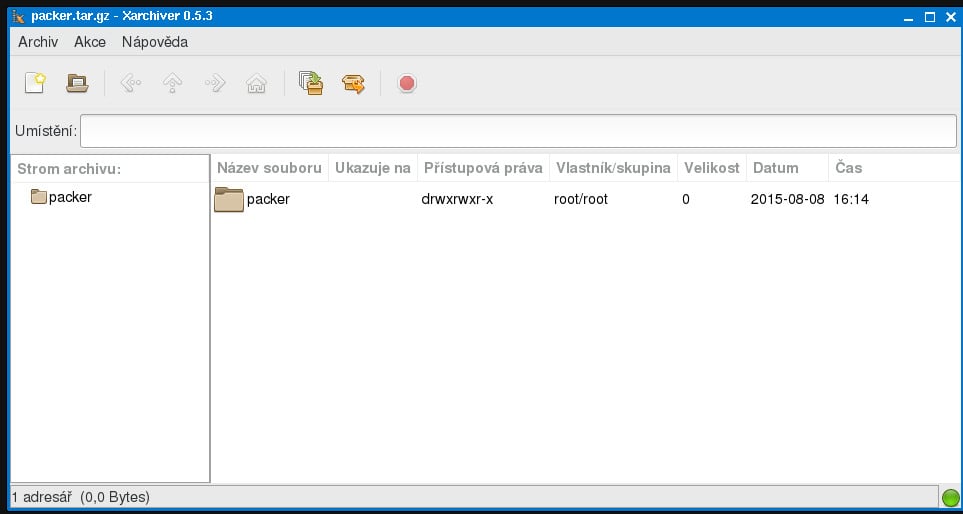Screen dimensions: 963x514
Task: Click the size value 0 cell
Action: tap(685, 199)
